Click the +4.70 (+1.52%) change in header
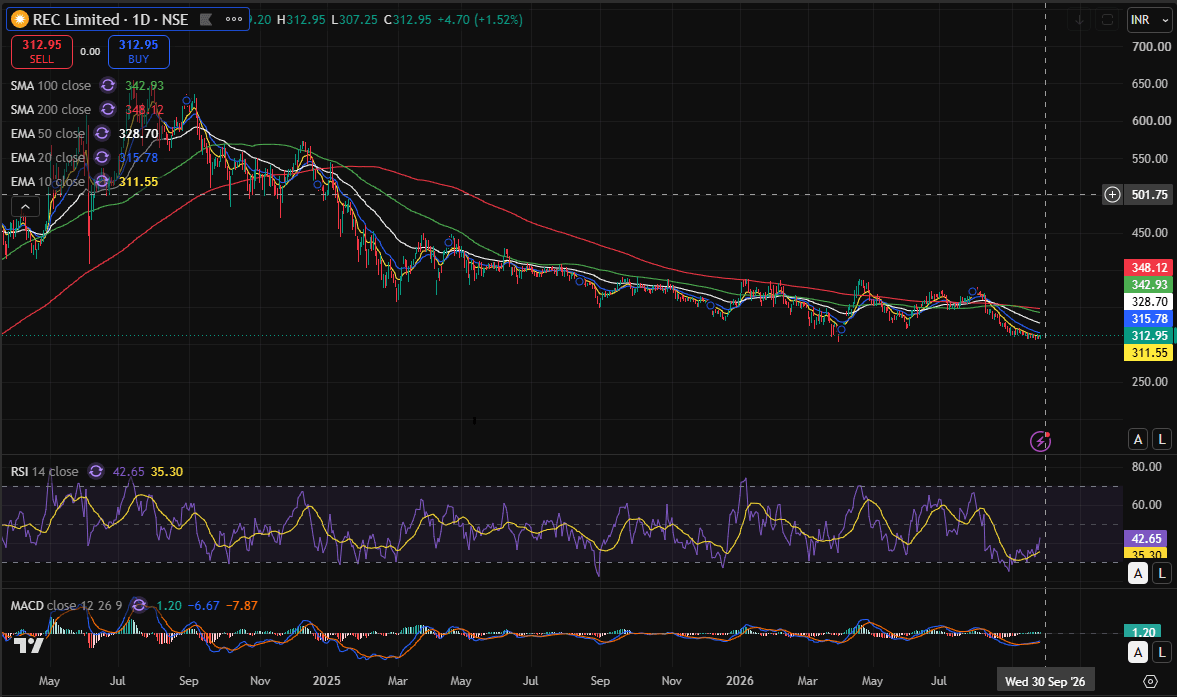Viewport: 1177px width, 697px height. (x=480, y=20)
